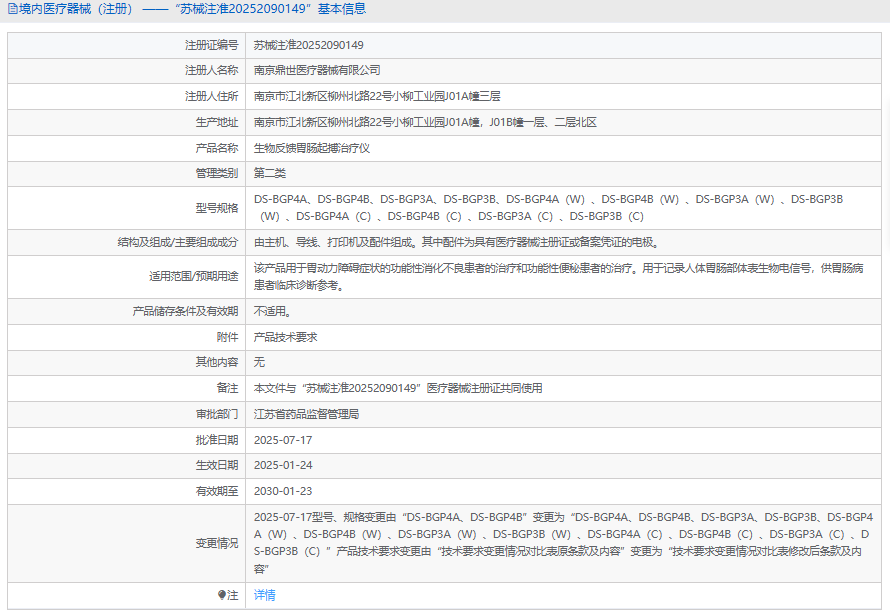The width and height of the screenshot is (890, 616).
Task: Click the dark marker icon beside 注
Action: click(222, 595)
